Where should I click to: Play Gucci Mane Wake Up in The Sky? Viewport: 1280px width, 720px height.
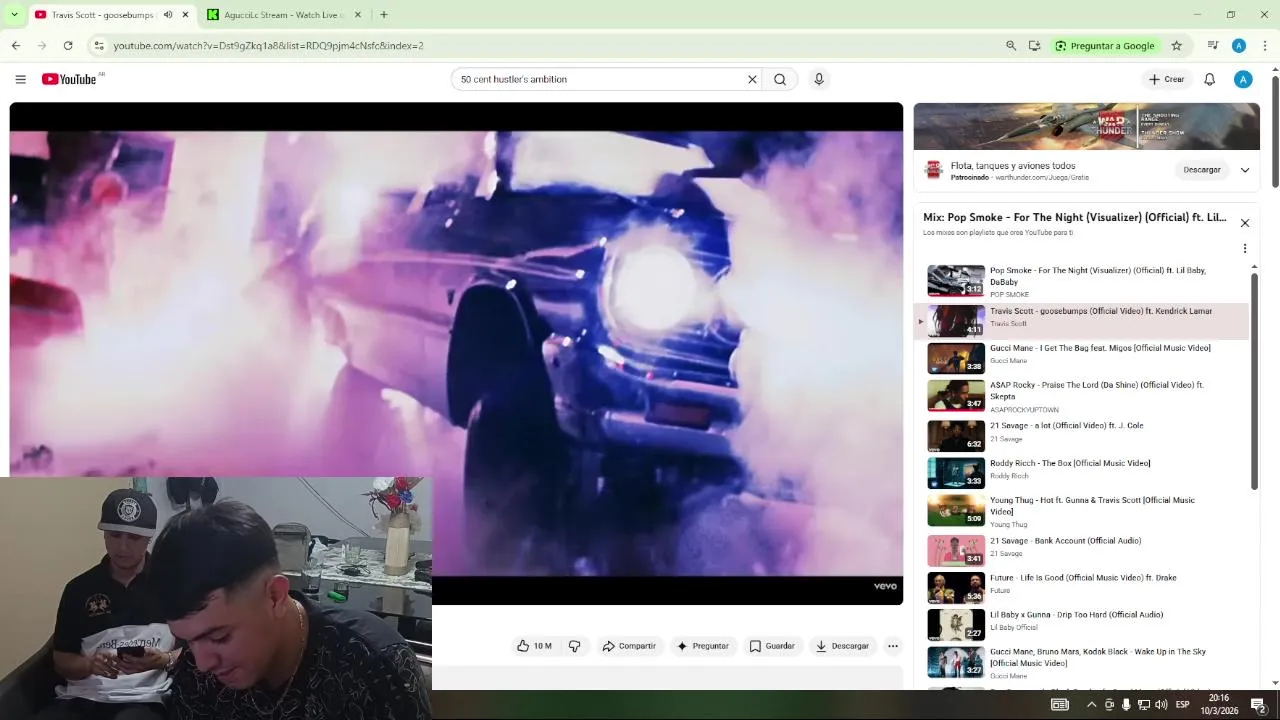(1081, 662)
